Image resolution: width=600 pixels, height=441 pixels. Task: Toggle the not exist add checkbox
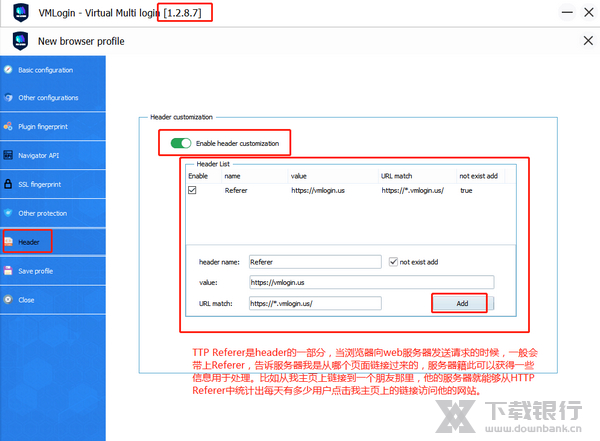coord(393,262)
